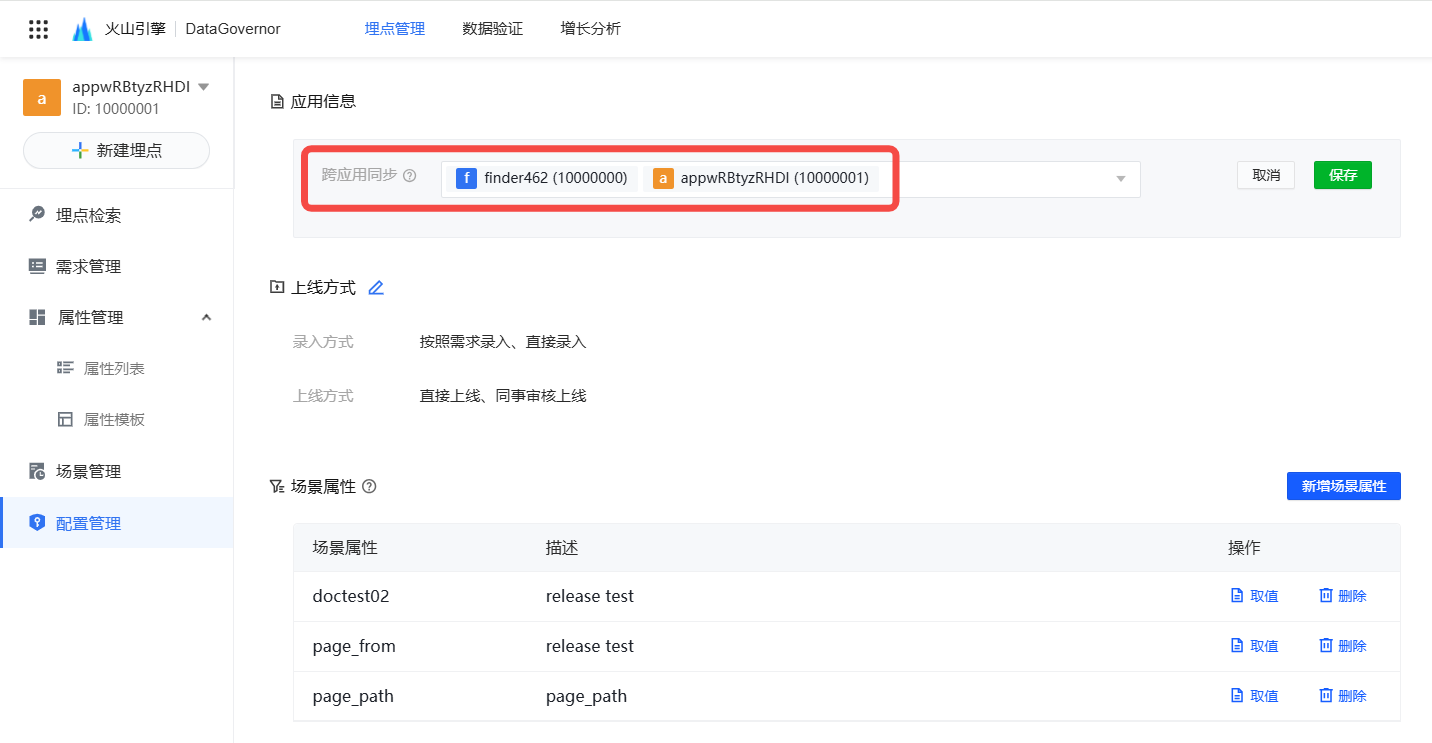Screen dimensions: 1432x743
Task: Open the app launcher grid icon
Action: coord(38,29)
